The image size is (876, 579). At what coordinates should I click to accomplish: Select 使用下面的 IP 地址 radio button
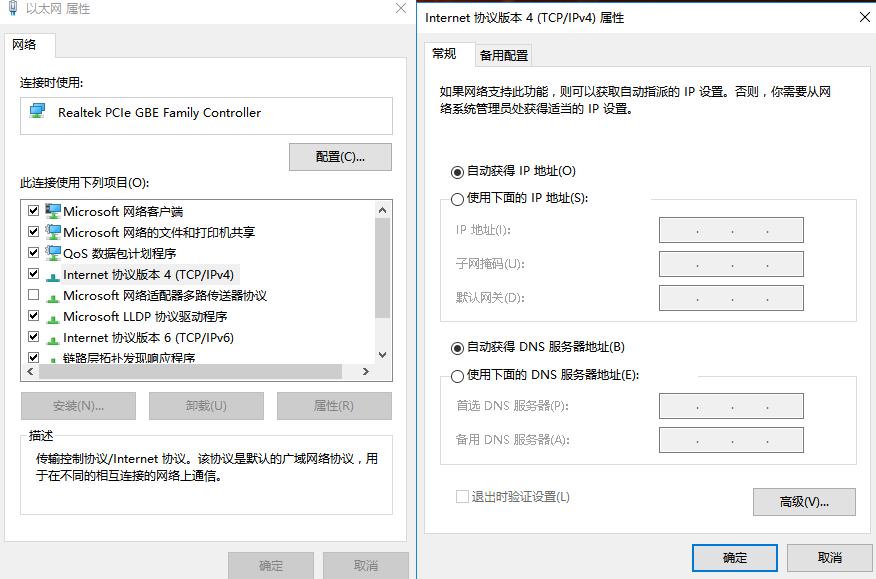(x=458, y=199)
